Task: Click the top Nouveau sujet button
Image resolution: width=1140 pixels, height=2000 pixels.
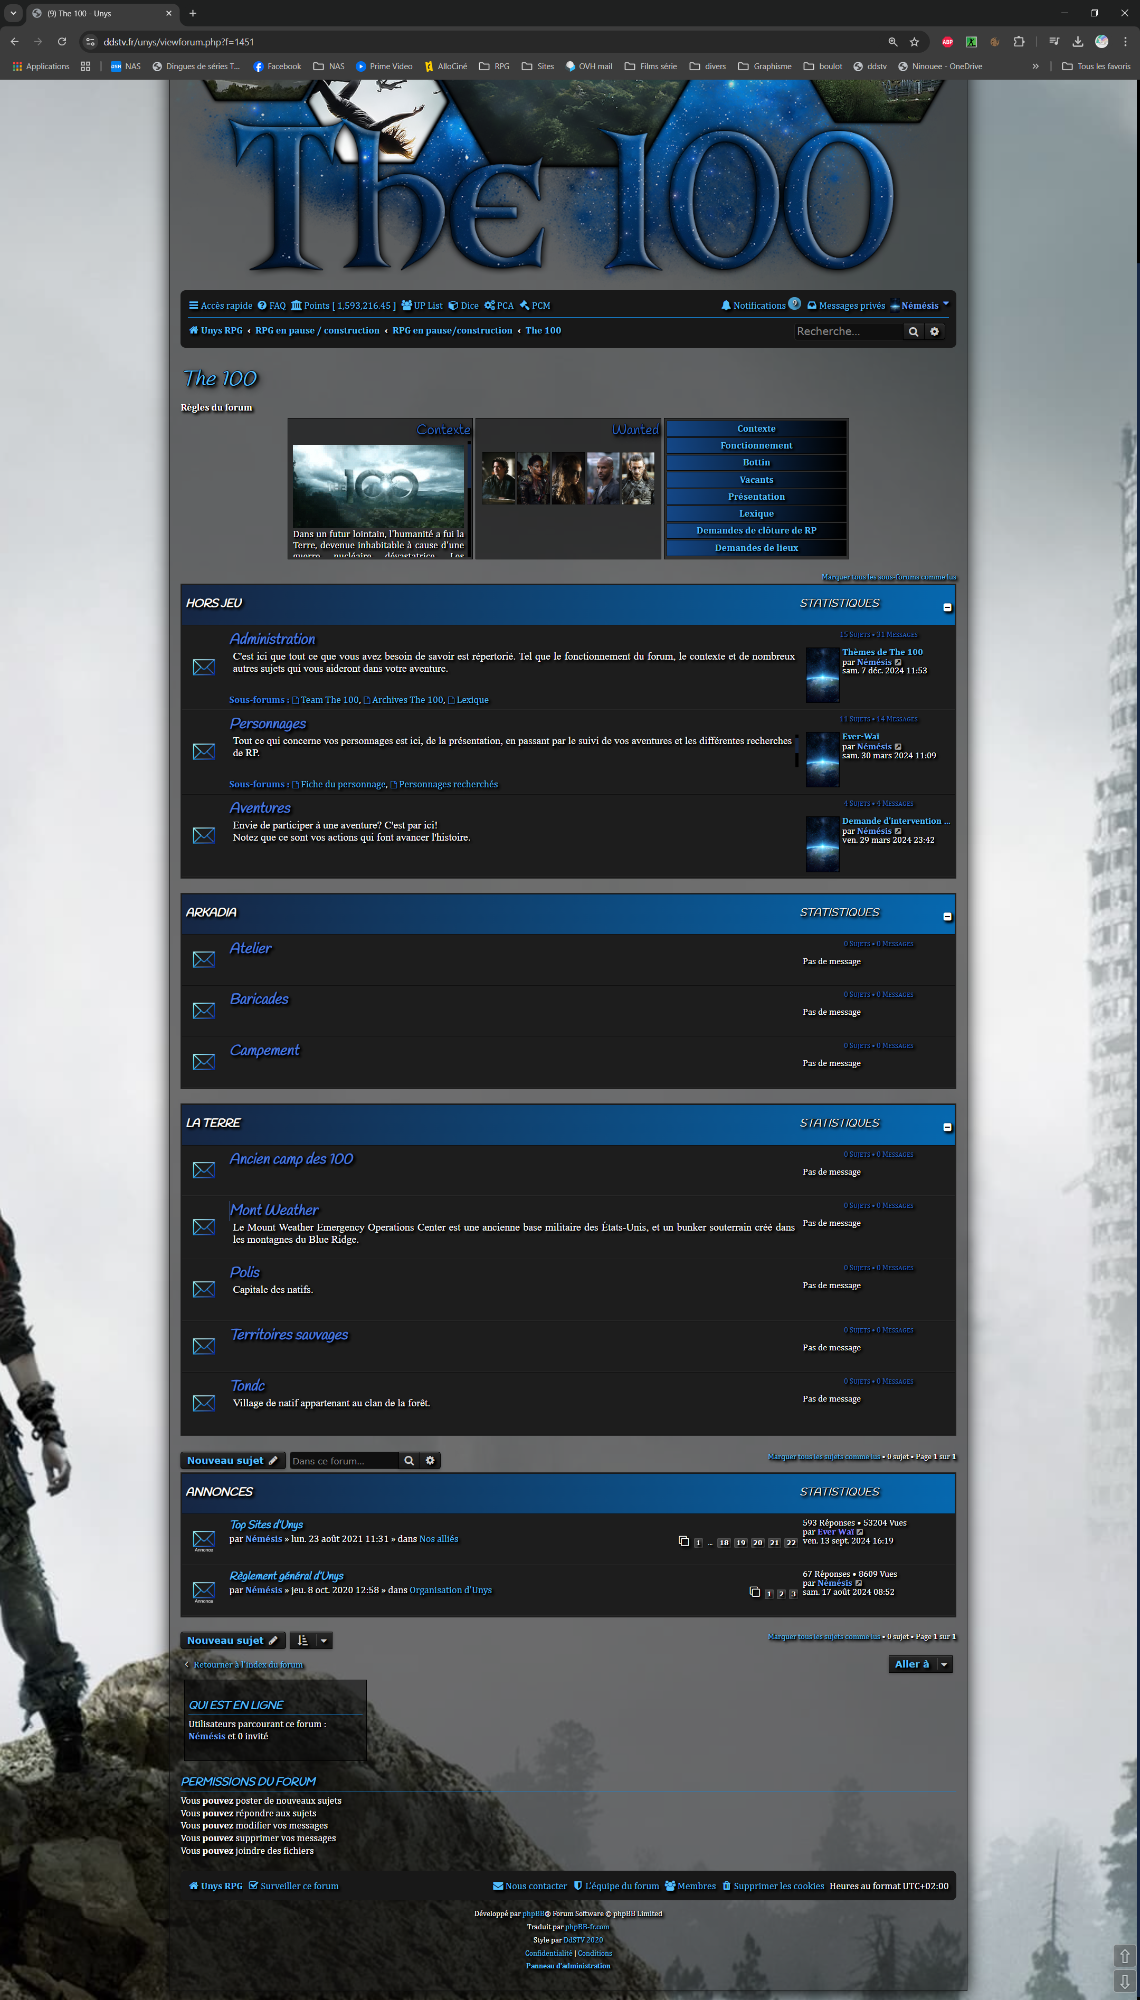Action: coord(233,1461)
